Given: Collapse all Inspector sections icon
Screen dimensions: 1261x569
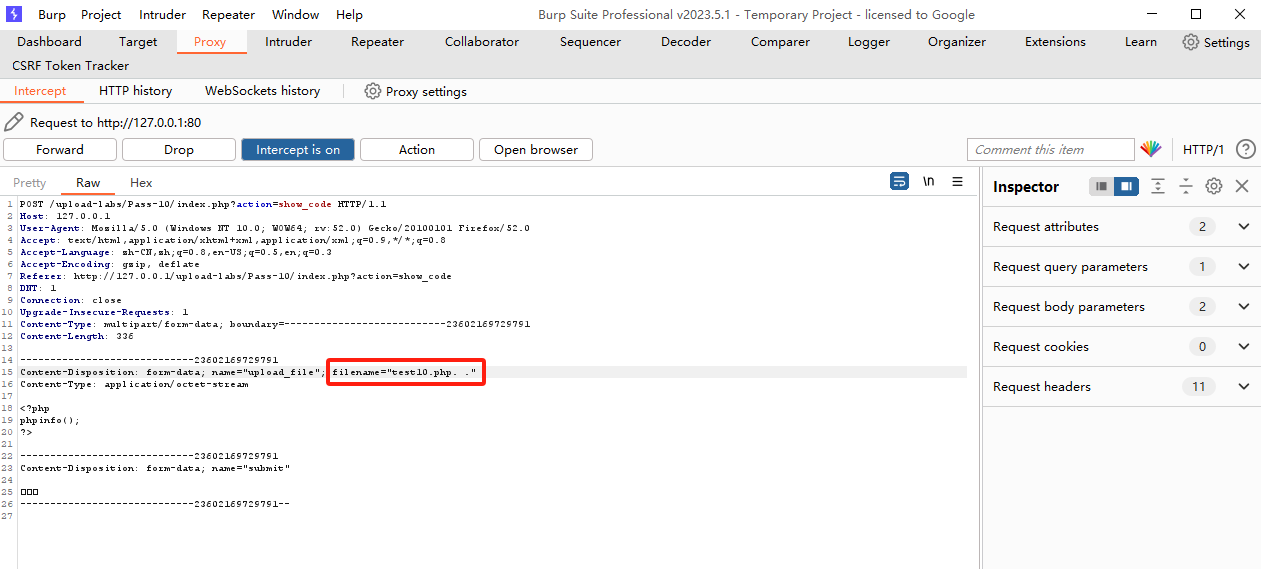Looking at the screenshot, I should point(1186,186).
